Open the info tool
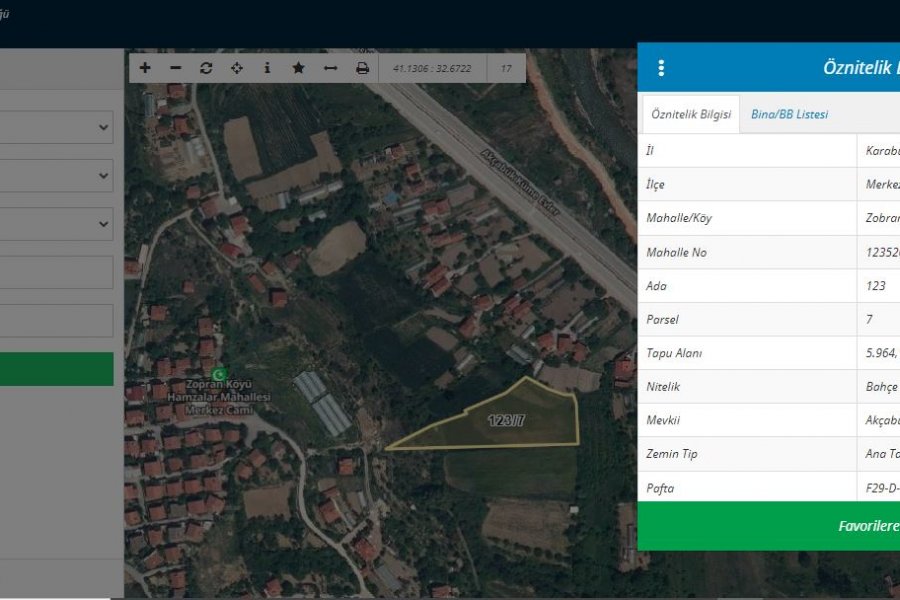The width and height of the screenshot is (900, 600). tap(267, 68)
